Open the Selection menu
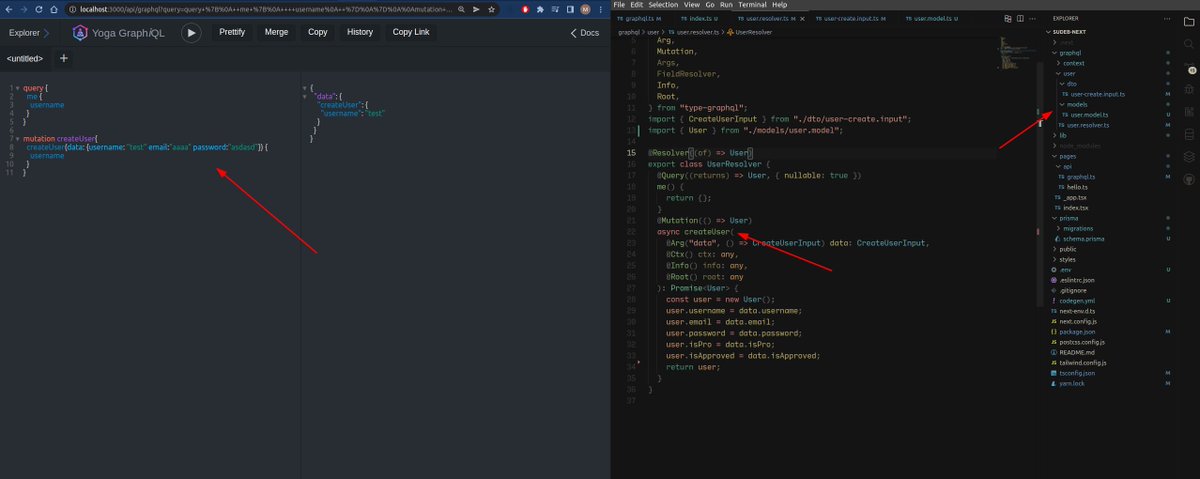This screenshot has width=1200, height=479. coord(662,5)
